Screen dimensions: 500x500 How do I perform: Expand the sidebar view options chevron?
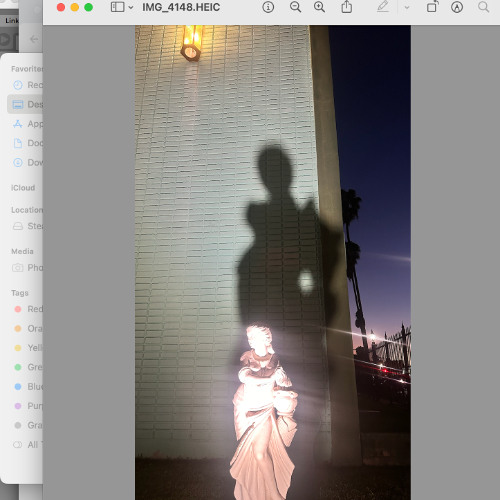tap(131, 7)
